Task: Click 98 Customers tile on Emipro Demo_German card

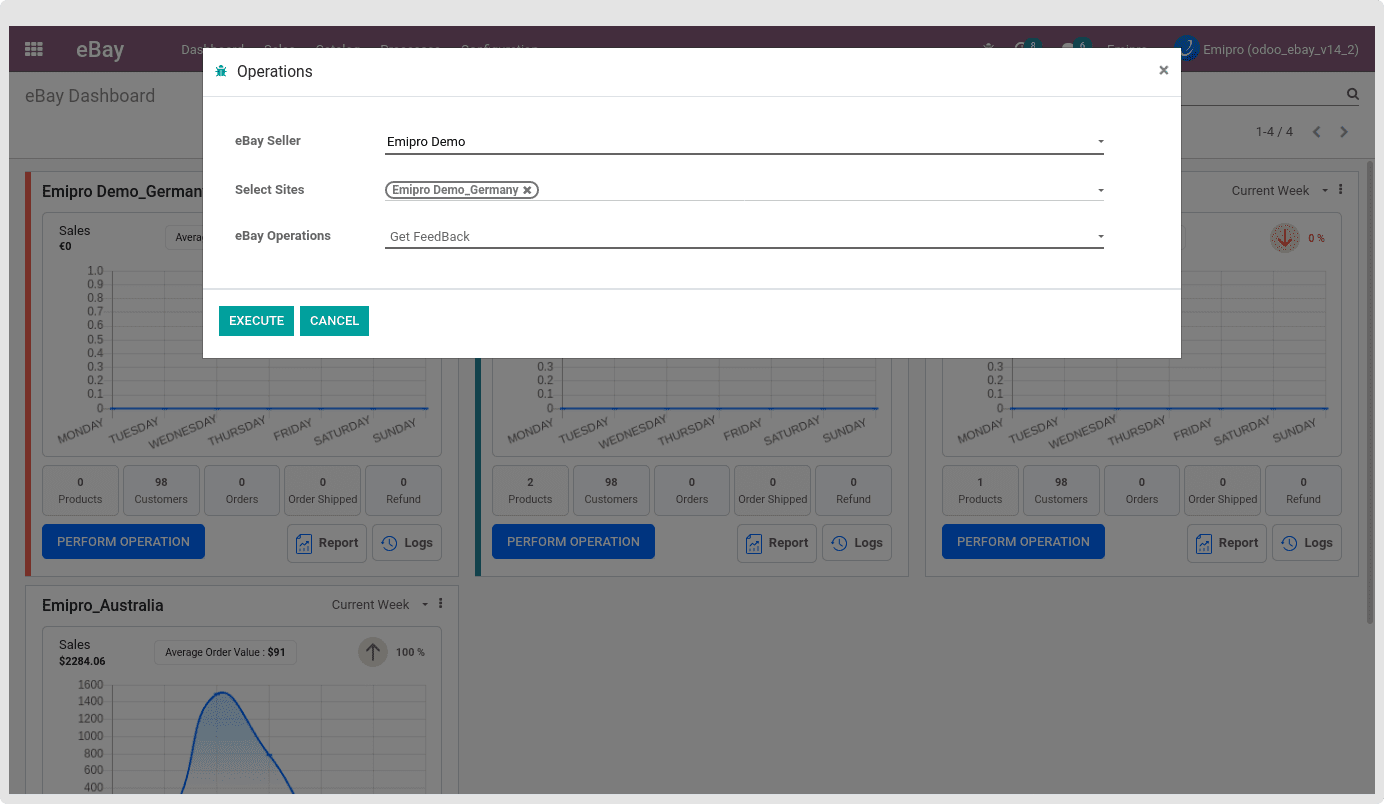Action: (x=161, y=490)
